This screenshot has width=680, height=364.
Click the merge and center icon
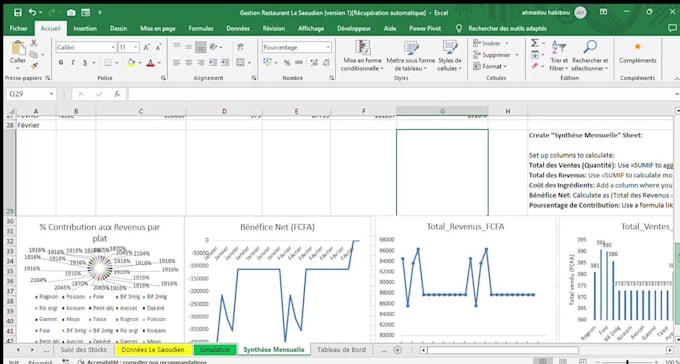[x=240, y=63]
